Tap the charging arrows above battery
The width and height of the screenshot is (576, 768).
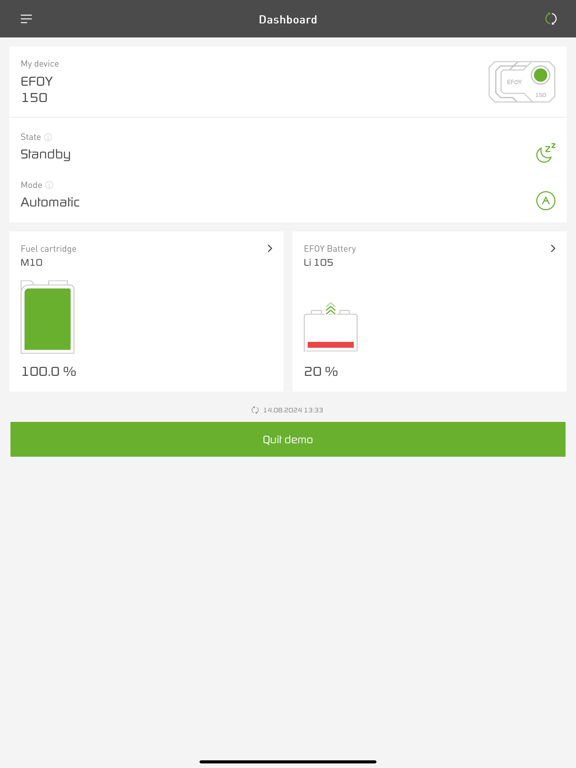331,308
